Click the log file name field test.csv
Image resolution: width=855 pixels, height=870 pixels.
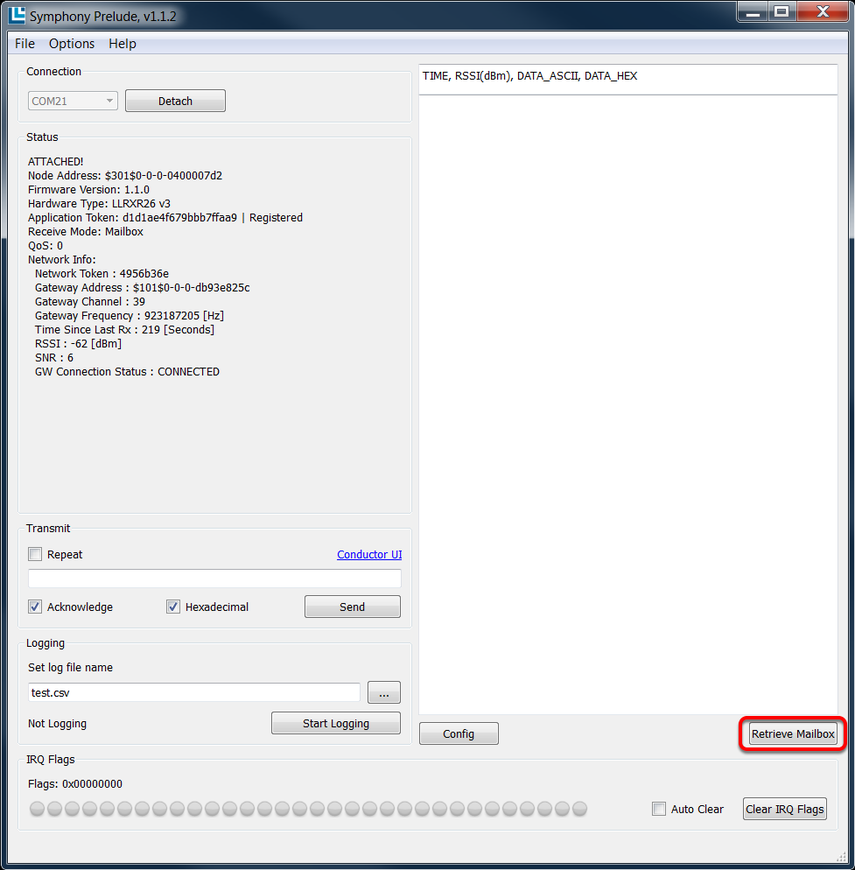[x=194, y=692]
